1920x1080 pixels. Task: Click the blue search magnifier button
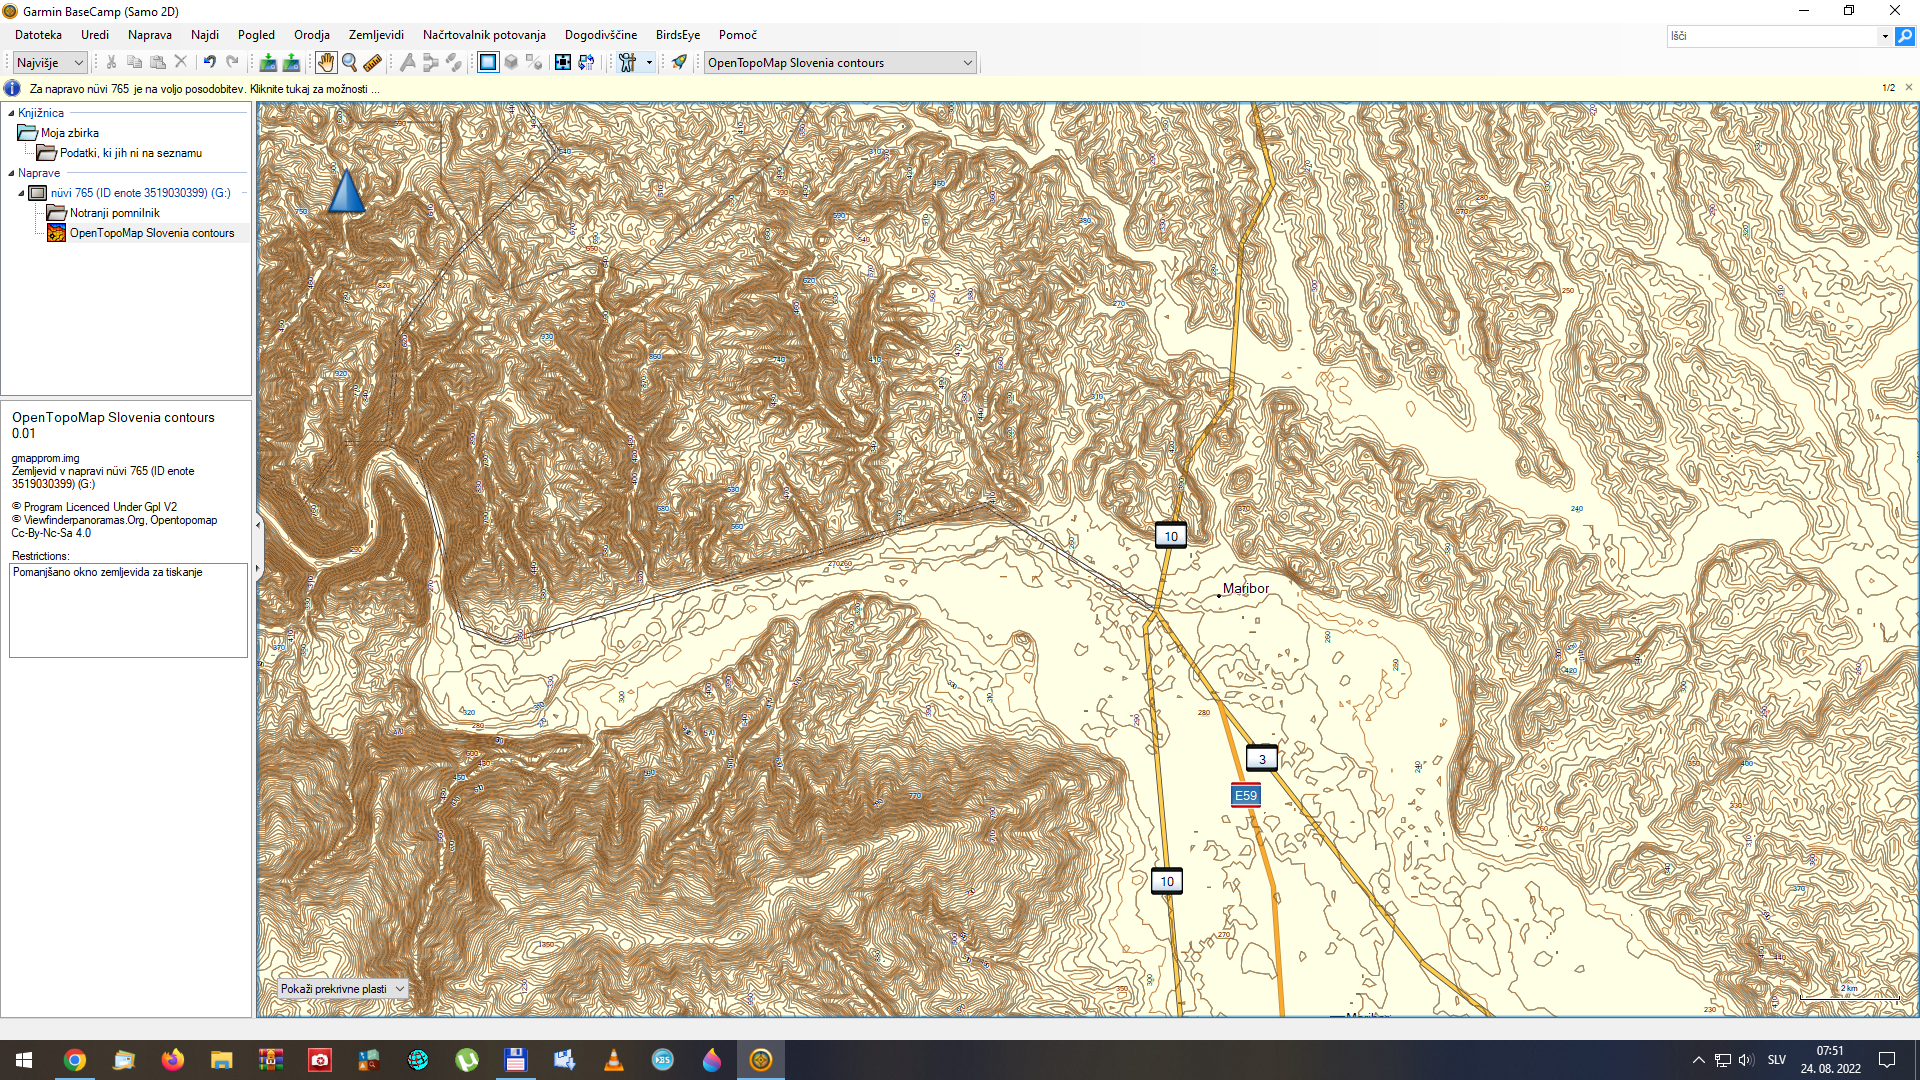pyautogui.click(x=1905, y=36)
